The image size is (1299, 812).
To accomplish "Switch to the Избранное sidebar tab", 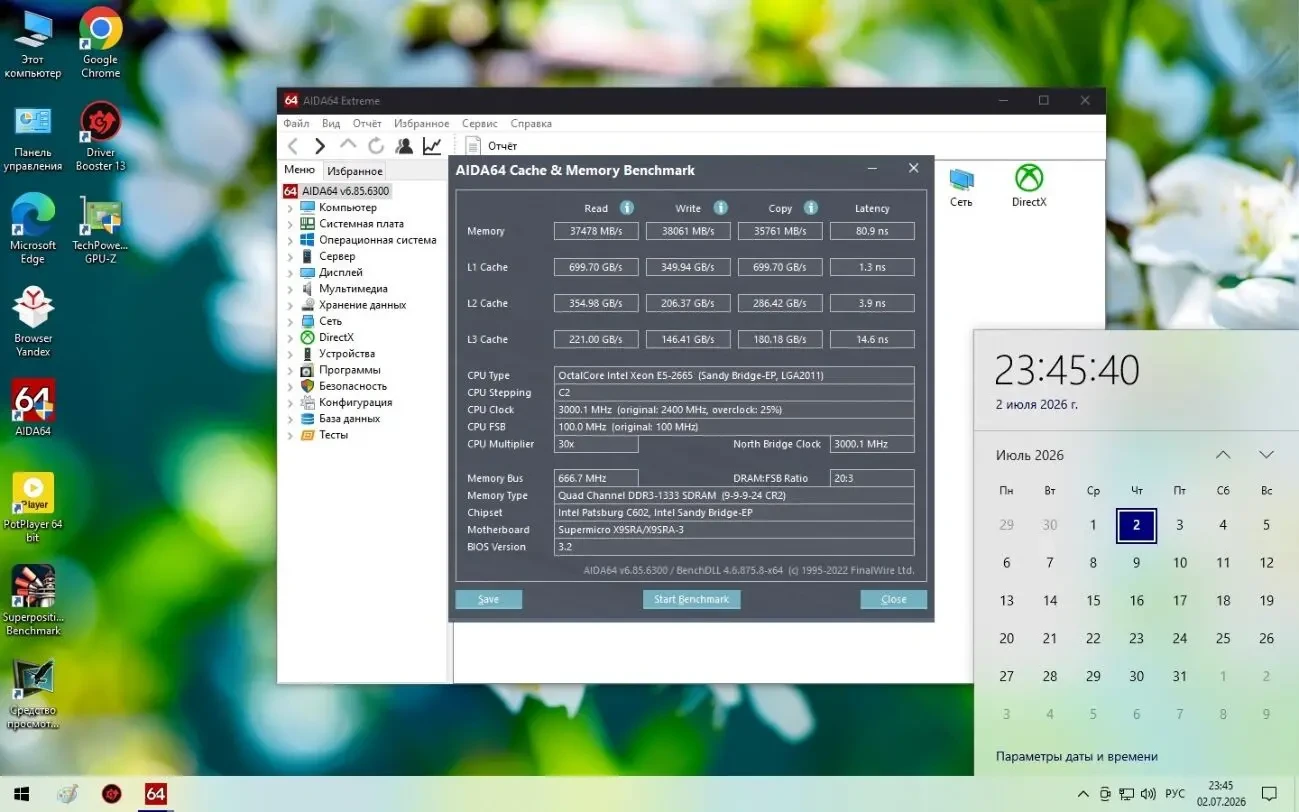I will point(355,171).
